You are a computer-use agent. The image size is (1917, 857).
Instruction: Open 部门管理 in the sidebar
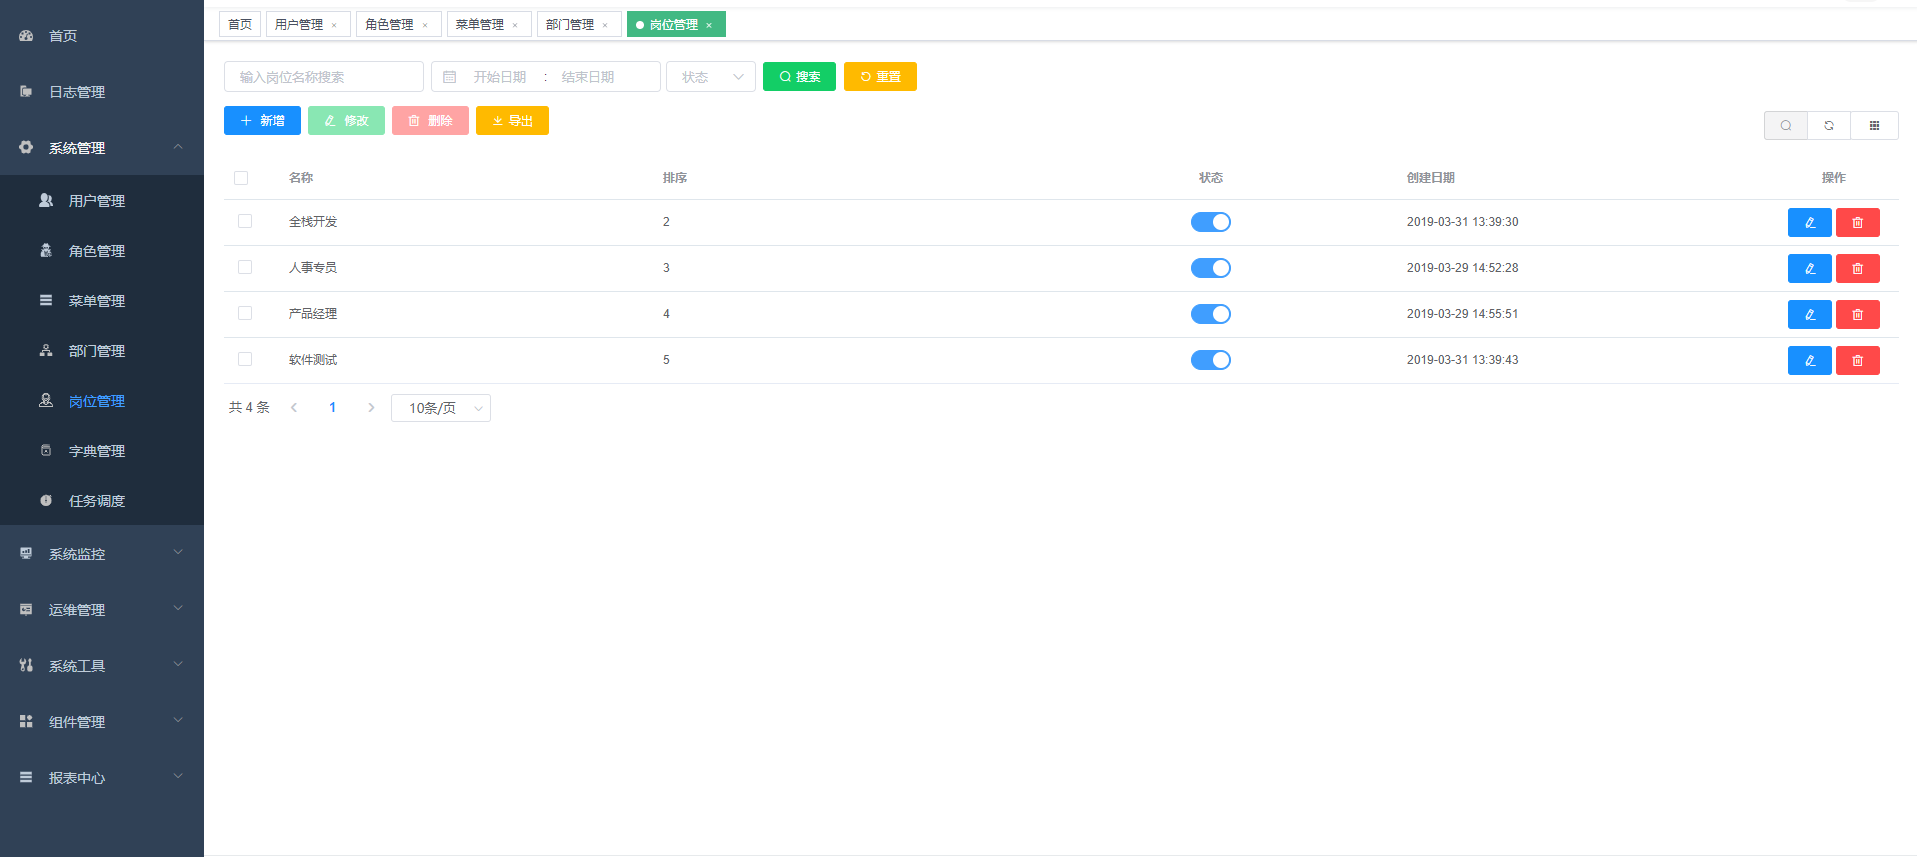[x=102, y=350]
